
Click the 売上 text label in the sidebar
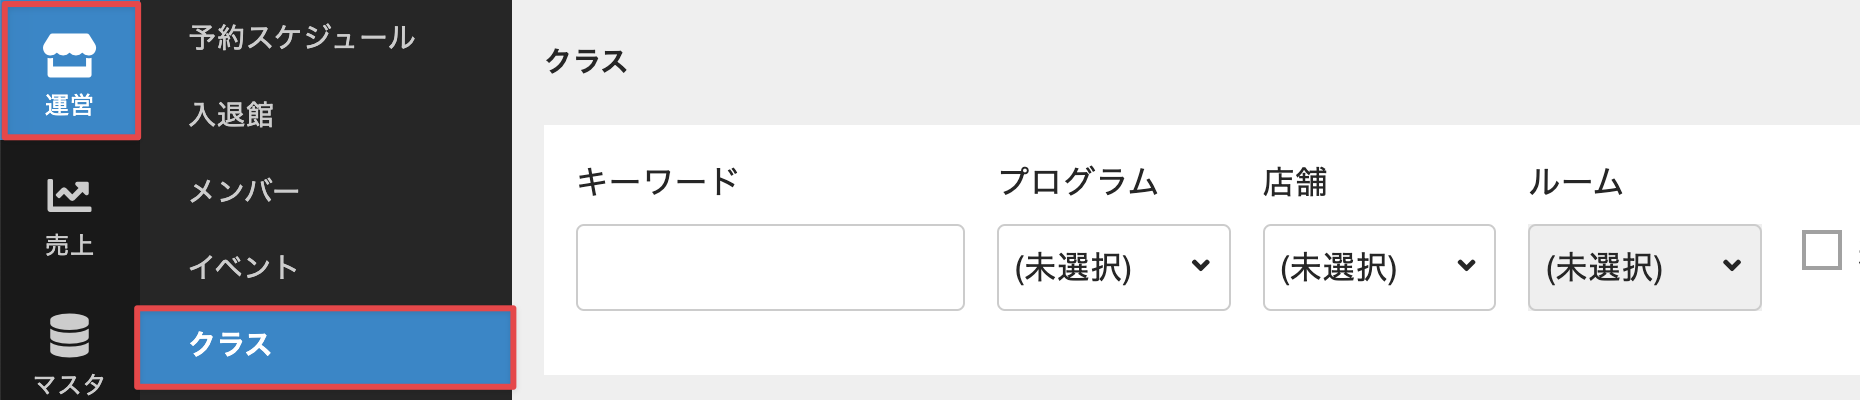(69, 245)
